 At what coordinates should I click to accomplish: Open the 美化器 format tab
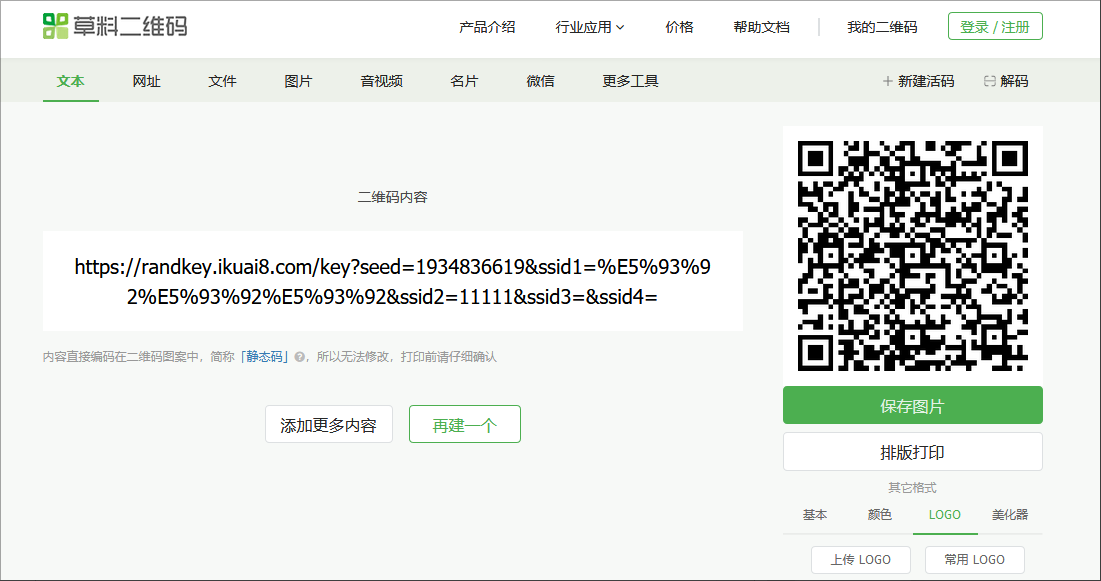1010,515
